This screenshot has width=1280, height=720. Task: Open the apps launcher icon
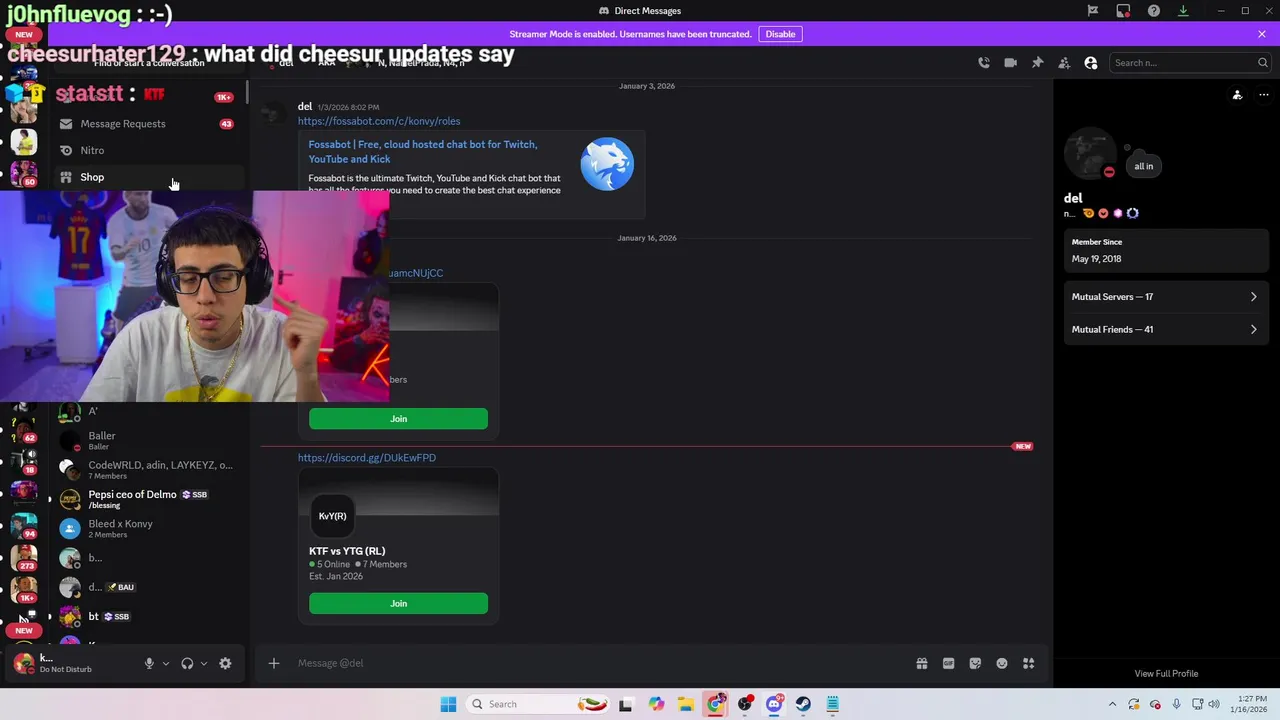1028,663
